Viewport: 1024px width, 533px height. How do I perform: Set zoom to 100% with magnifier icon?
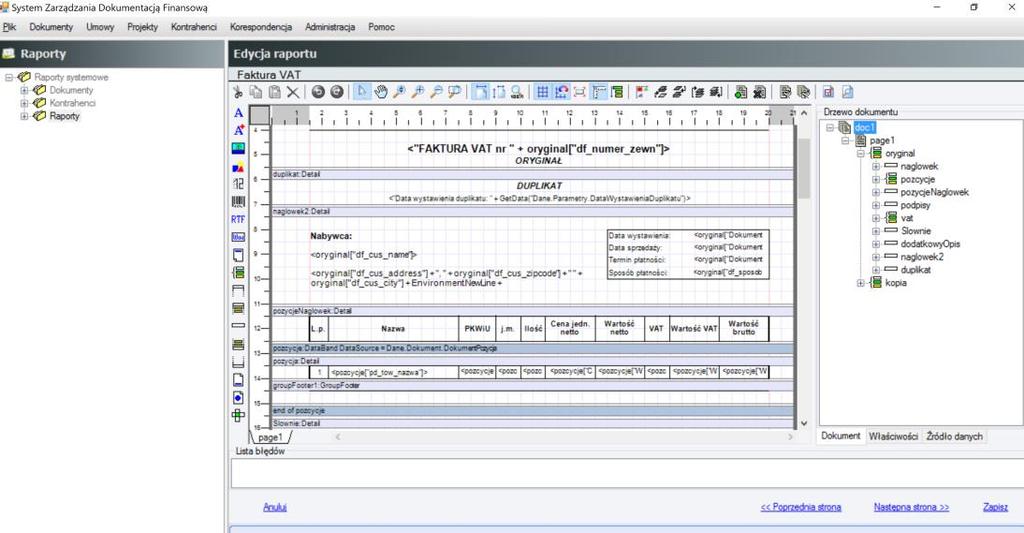point(517,92)
